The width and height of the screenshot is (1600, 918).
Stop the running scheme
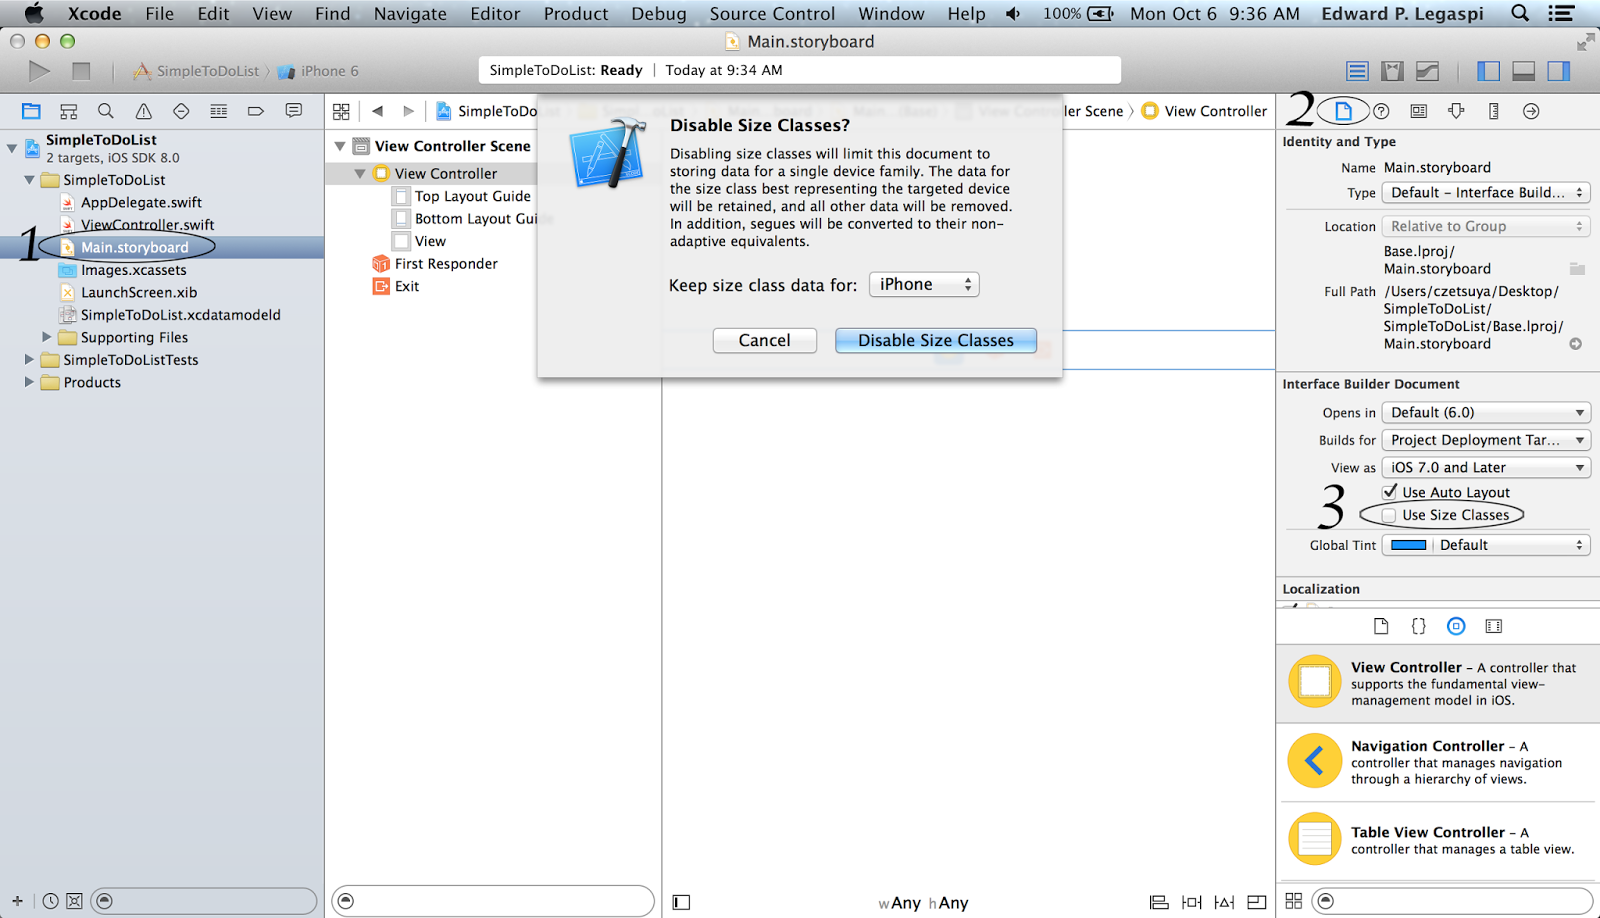coord(81,71)
